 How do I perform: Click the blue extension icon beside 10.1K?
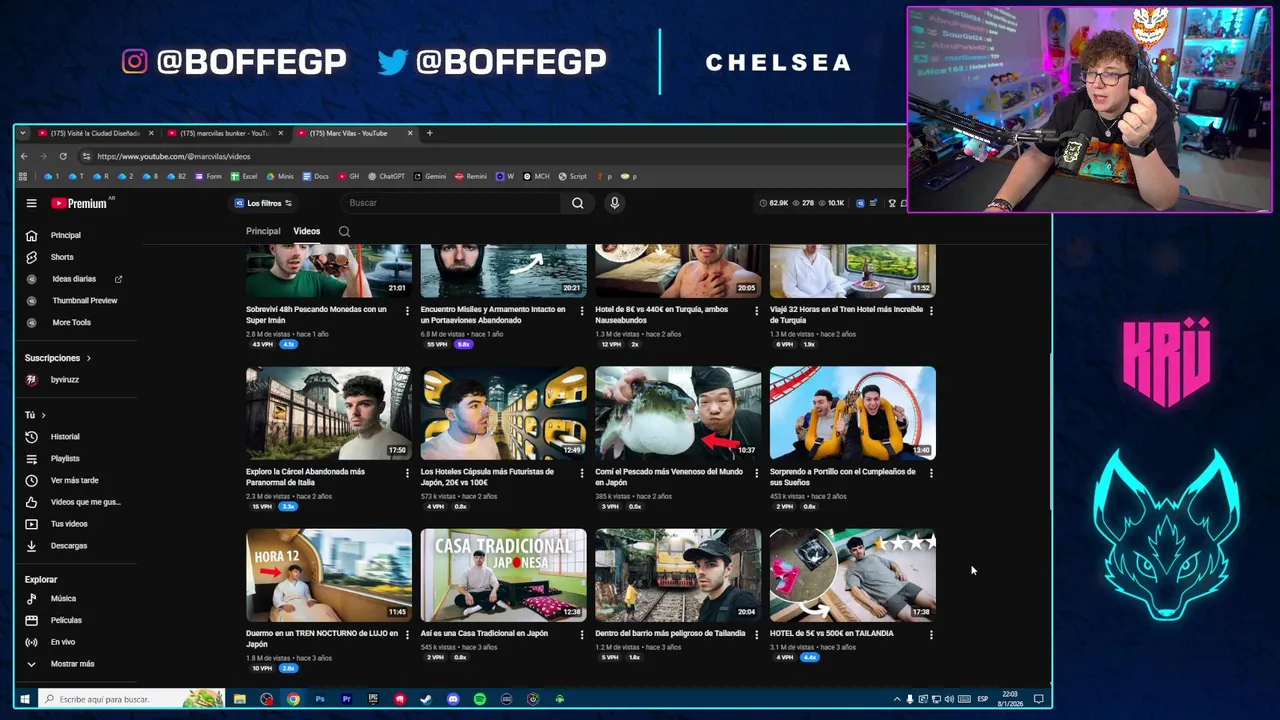click(x=860, y=203)
